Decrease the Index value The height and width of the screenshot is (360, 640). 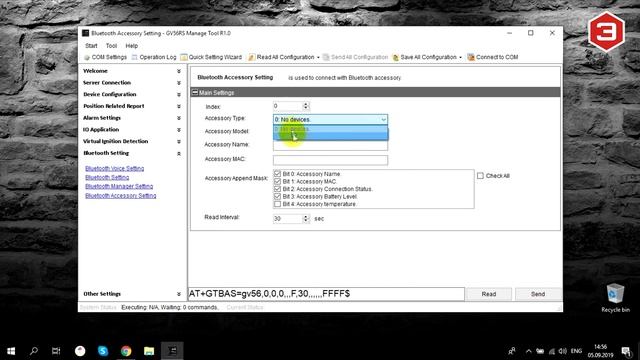tap(306, 108)
